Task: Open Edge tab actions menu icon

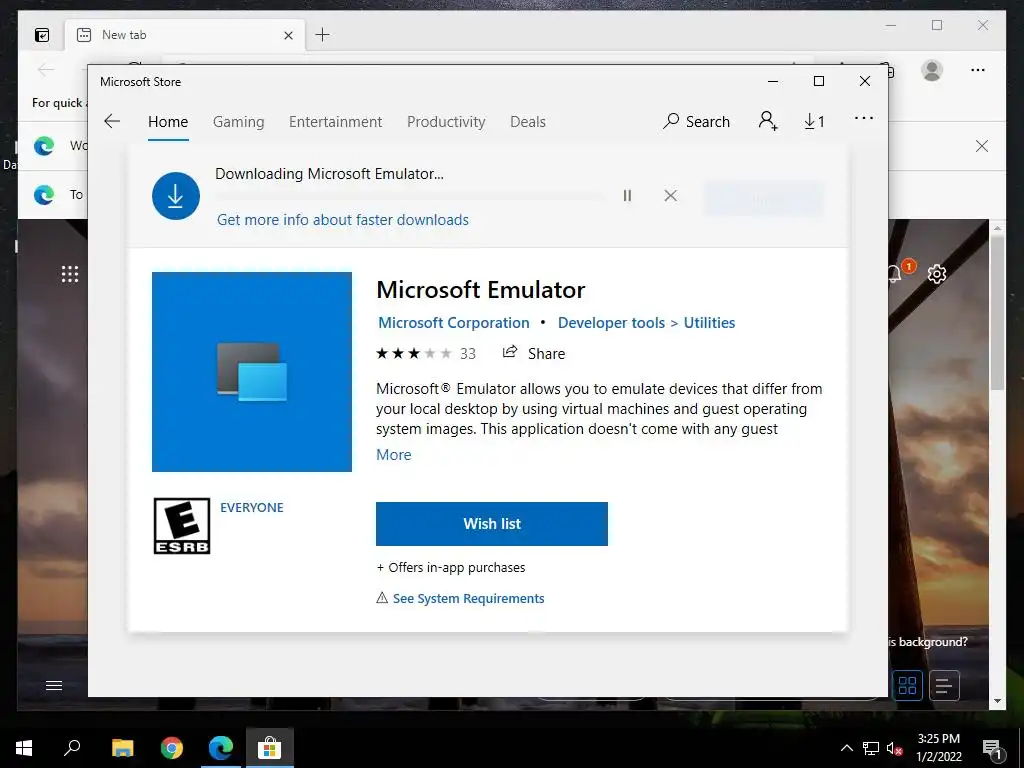Action: pos(42,35)
